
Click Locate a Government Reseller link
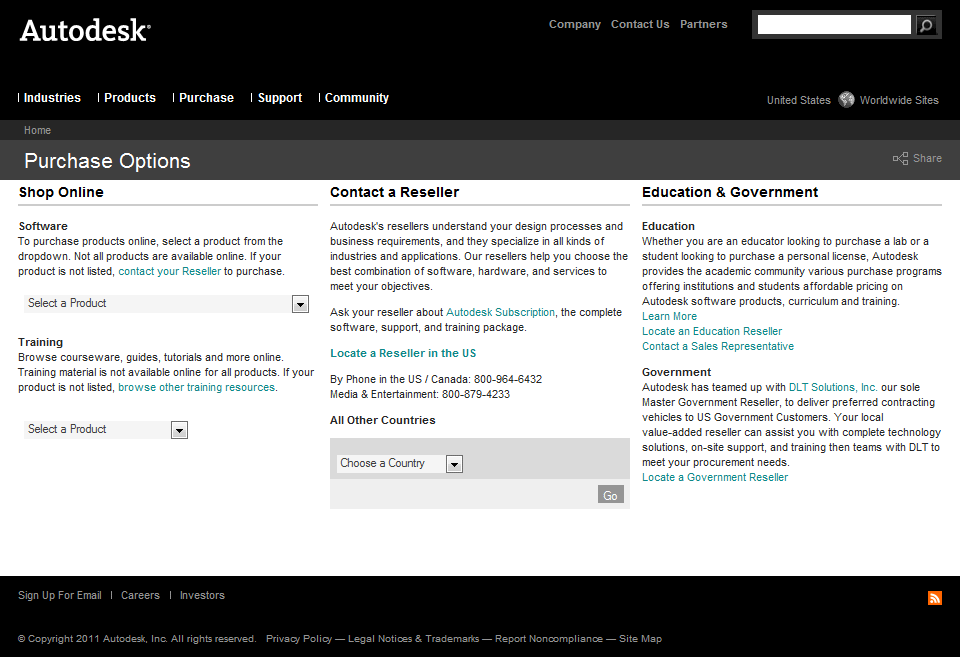click(x=715, y=478)
